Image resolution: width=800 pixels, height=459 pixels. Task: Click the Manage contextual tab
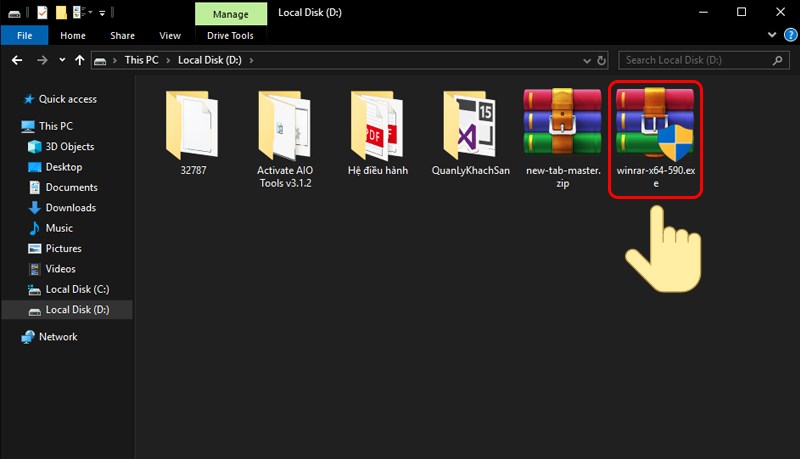pyautogui.click(x=231, y=14)
